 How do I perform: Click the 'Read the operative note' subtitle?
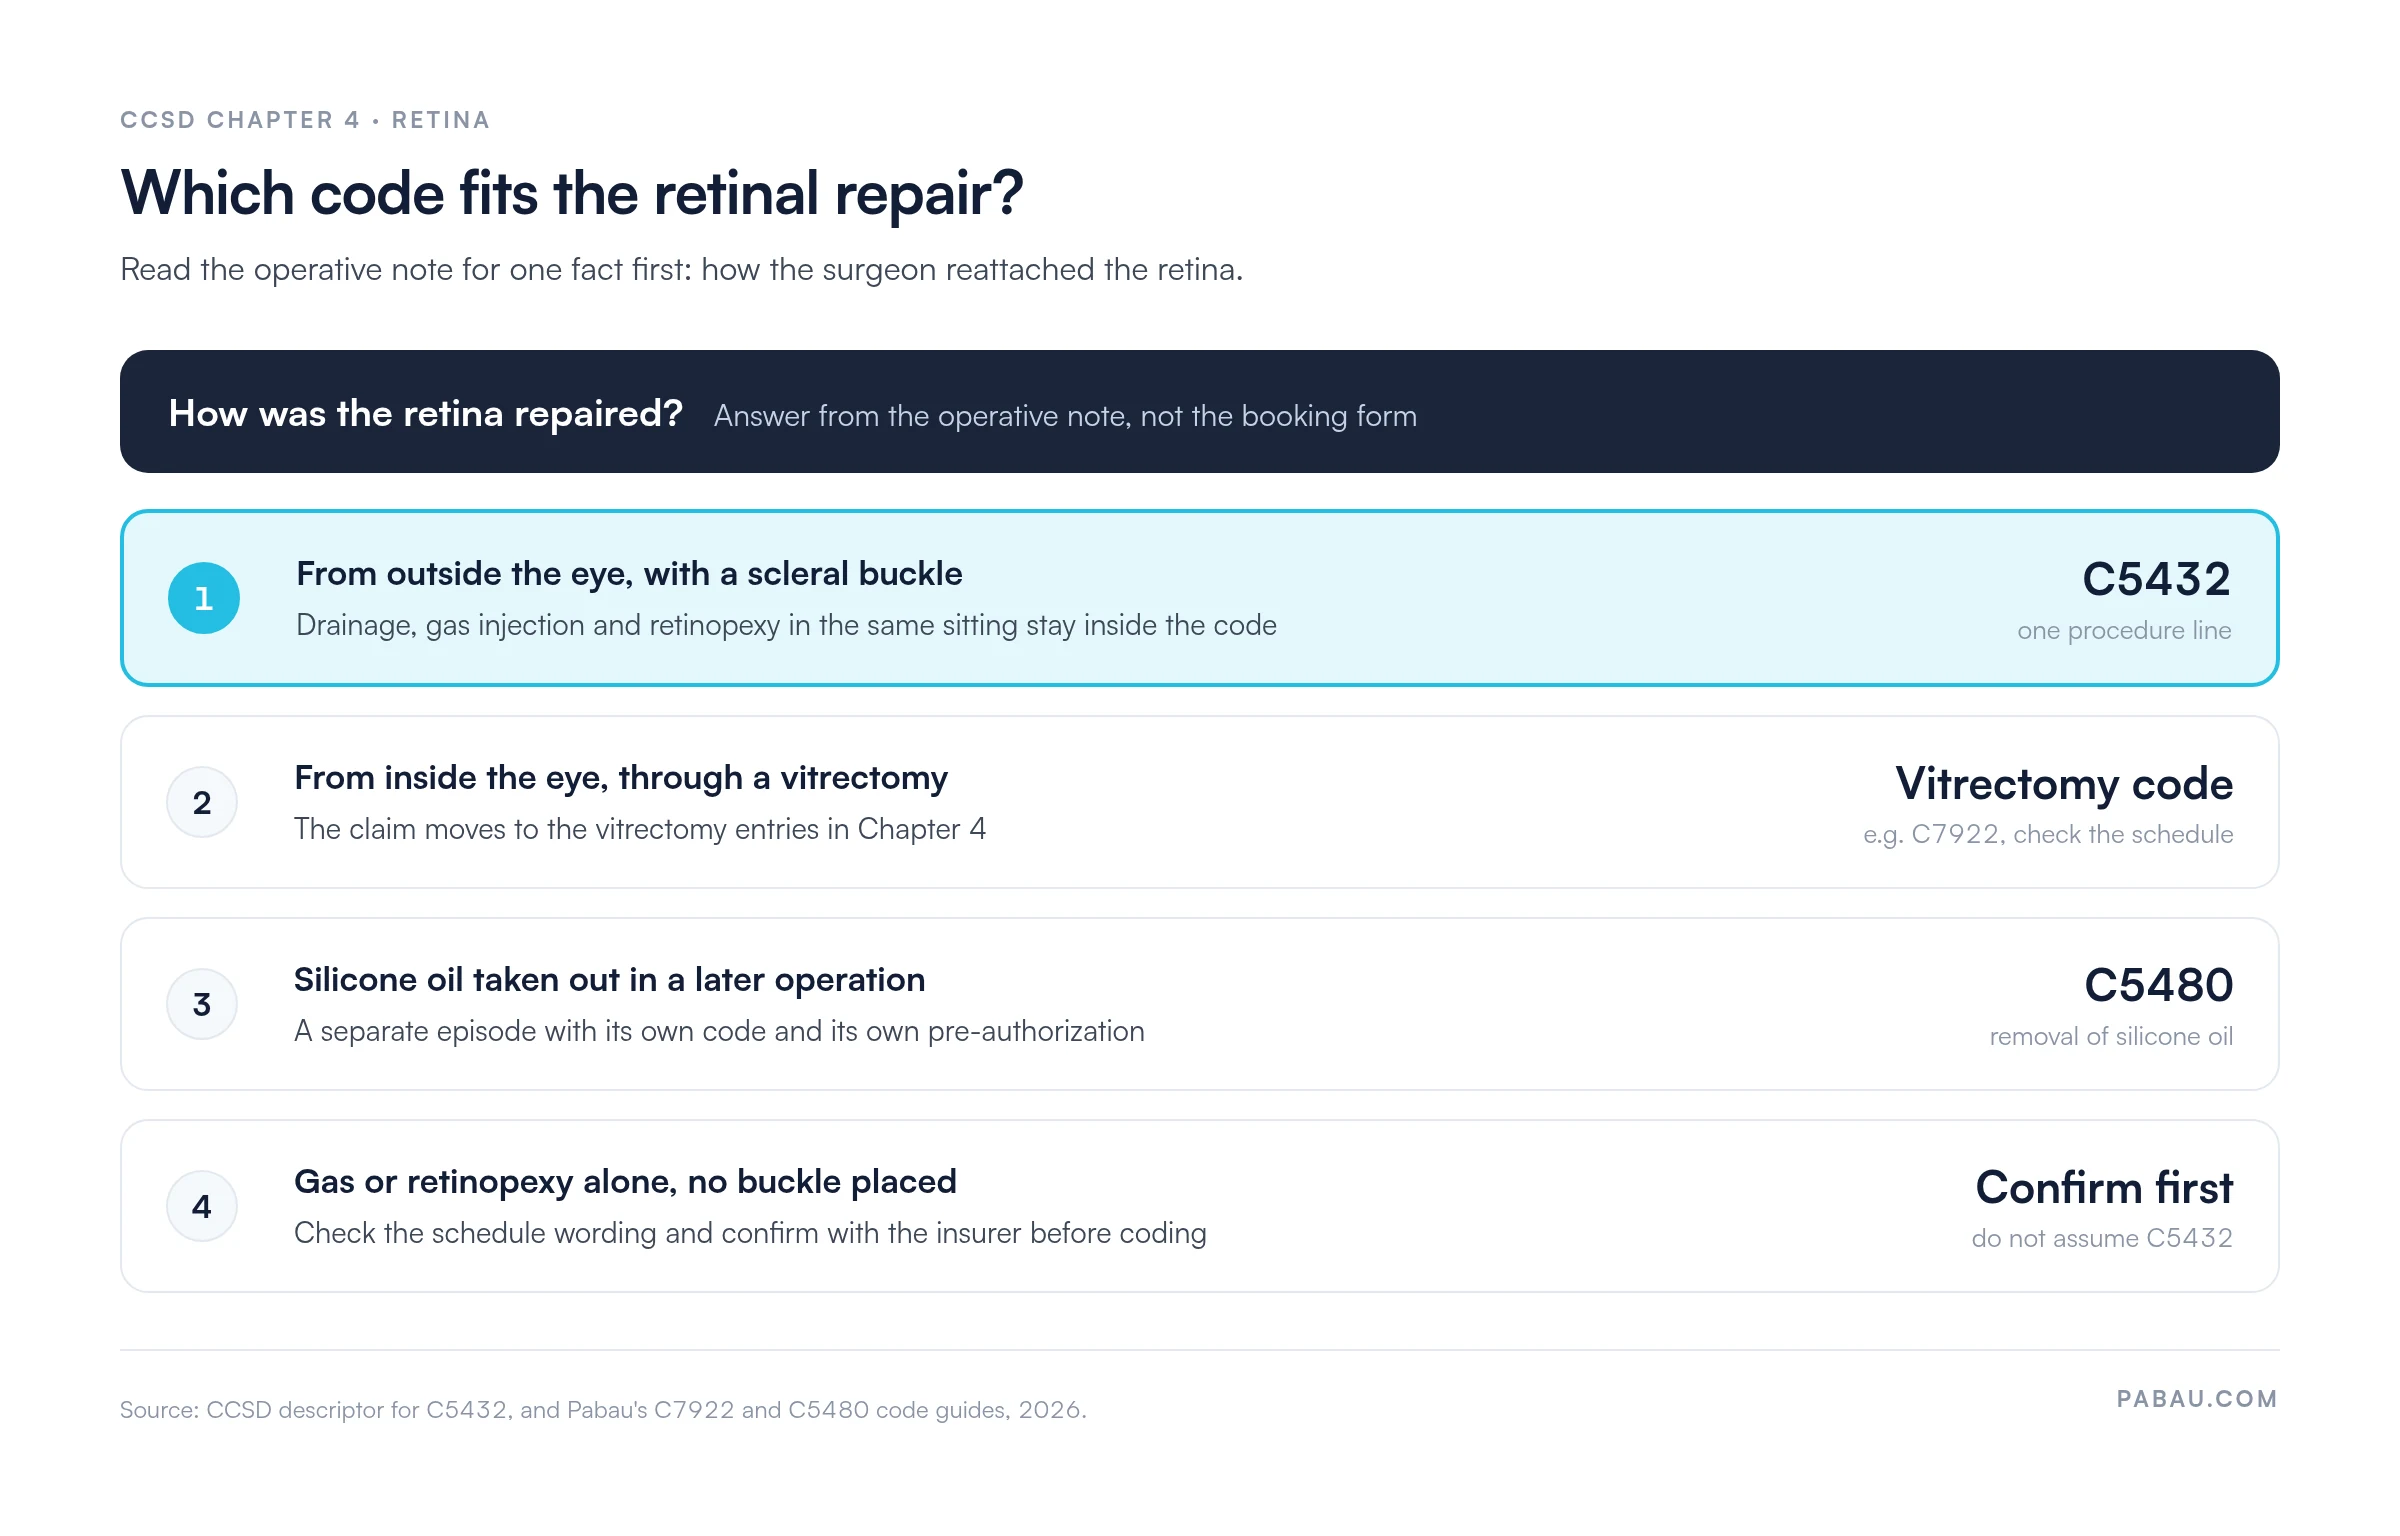pos(681,270)
